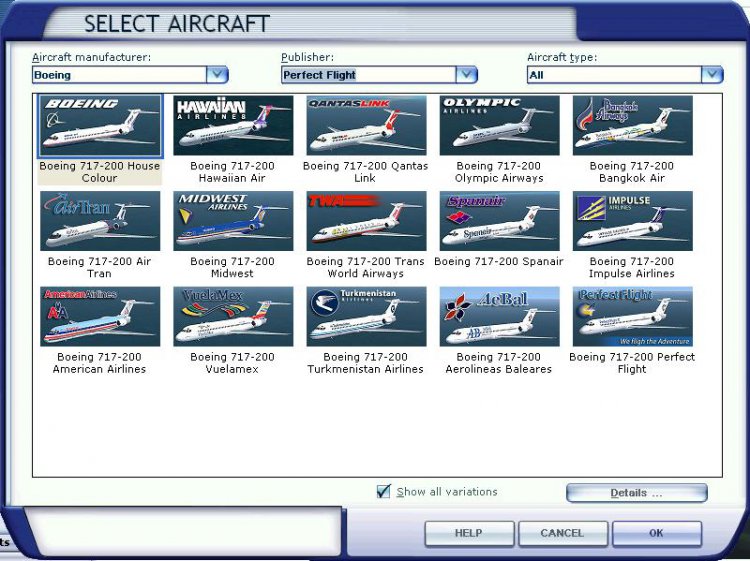750x561 pixels.
Task: Select the Bangkok Air 717-200 aircraft
Action: (632, 126)
